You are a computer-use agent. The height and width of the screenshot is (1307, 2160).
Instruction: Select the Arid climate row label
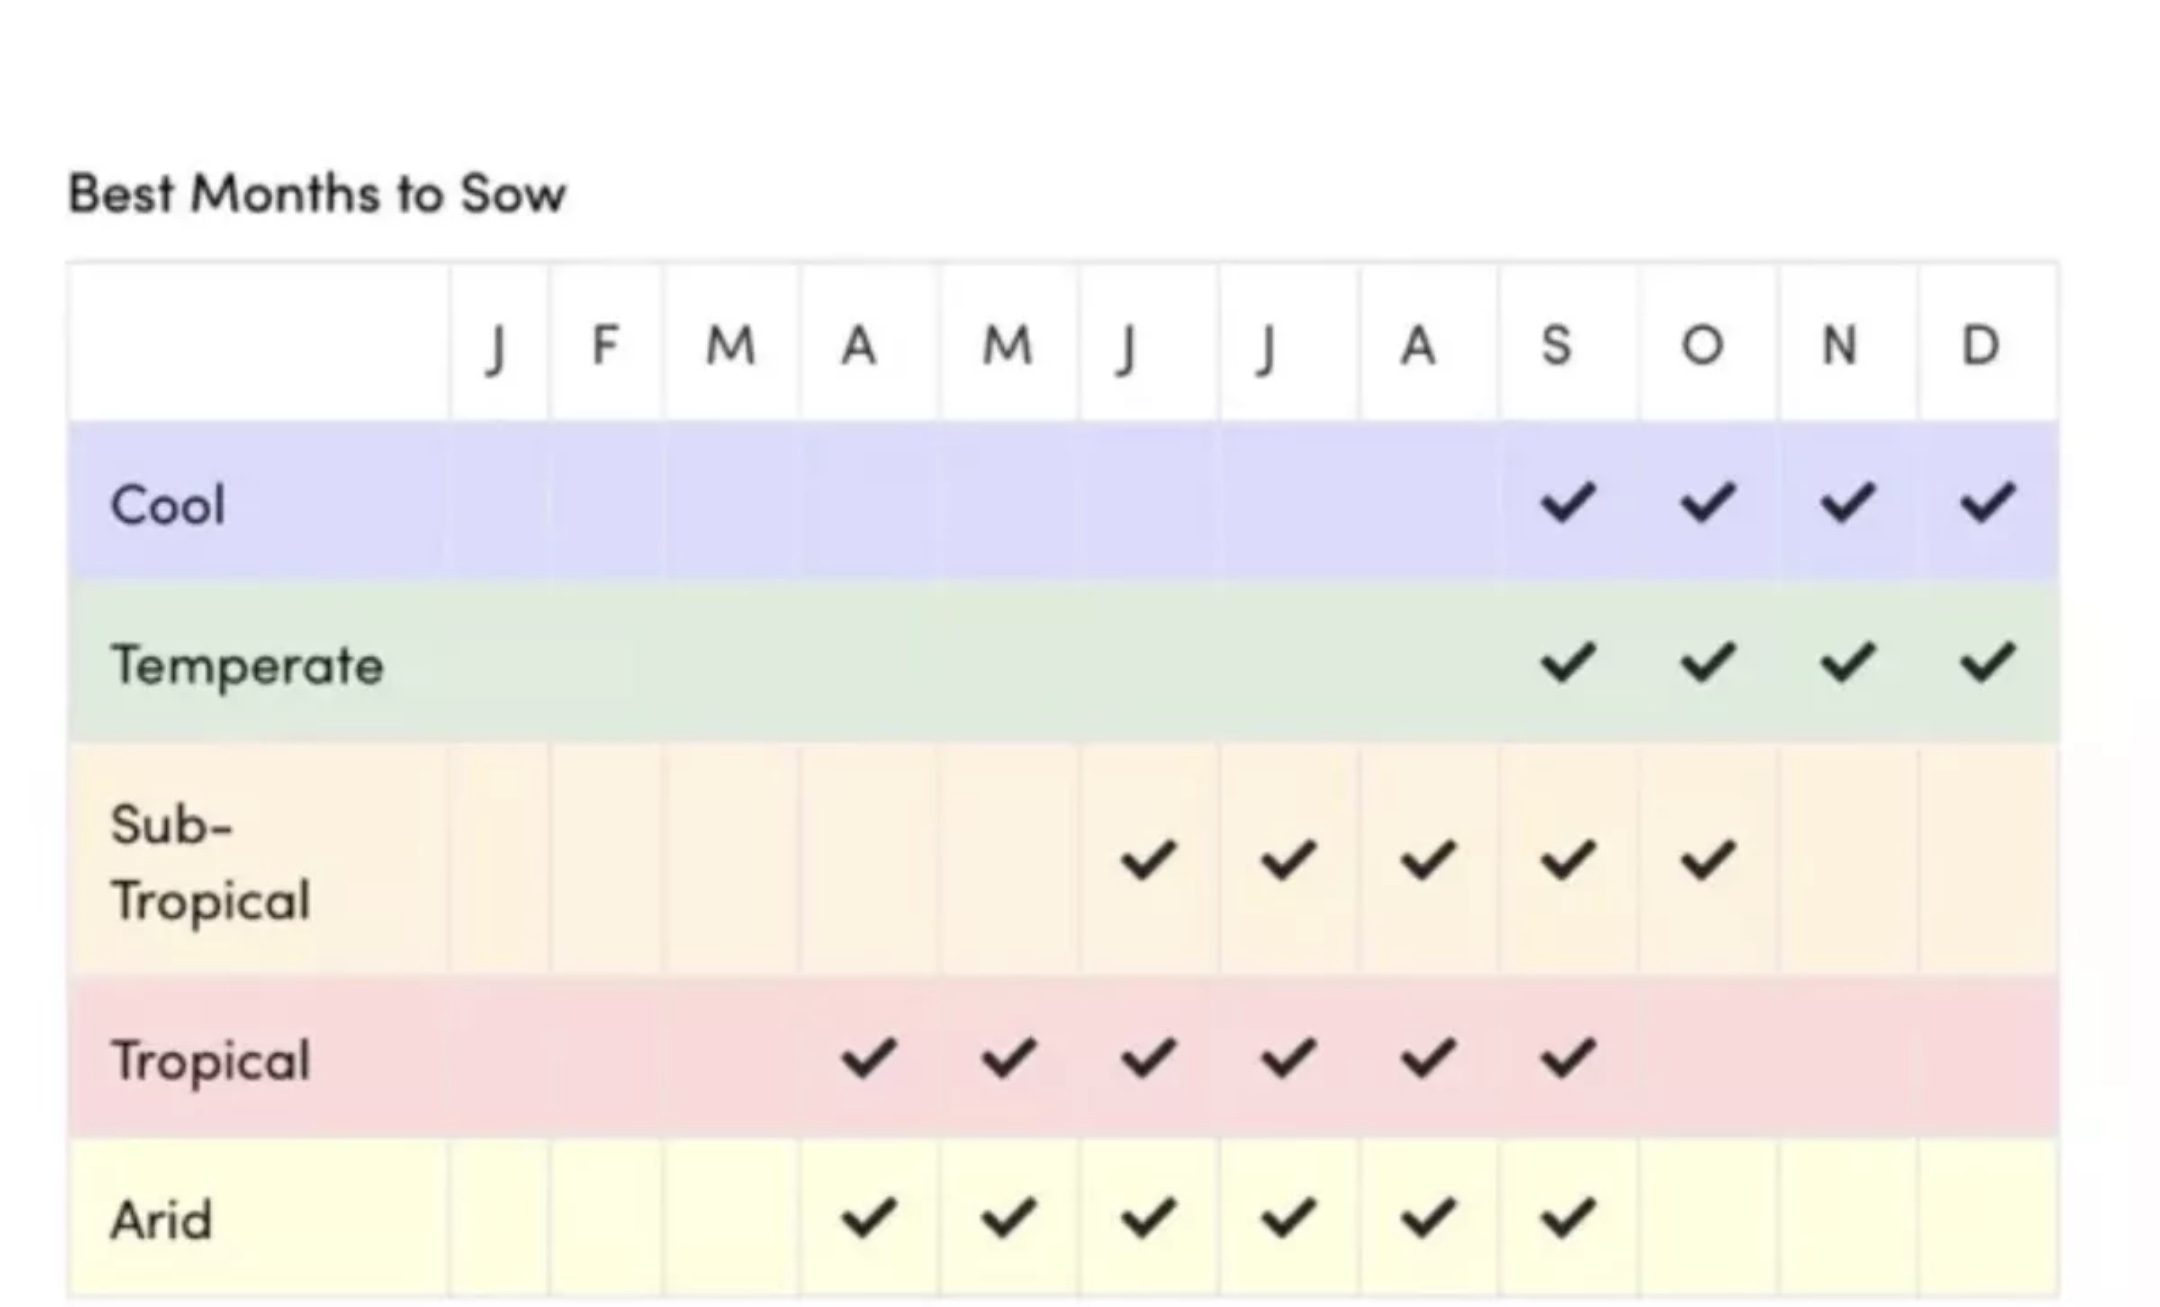coord(161,1220)
